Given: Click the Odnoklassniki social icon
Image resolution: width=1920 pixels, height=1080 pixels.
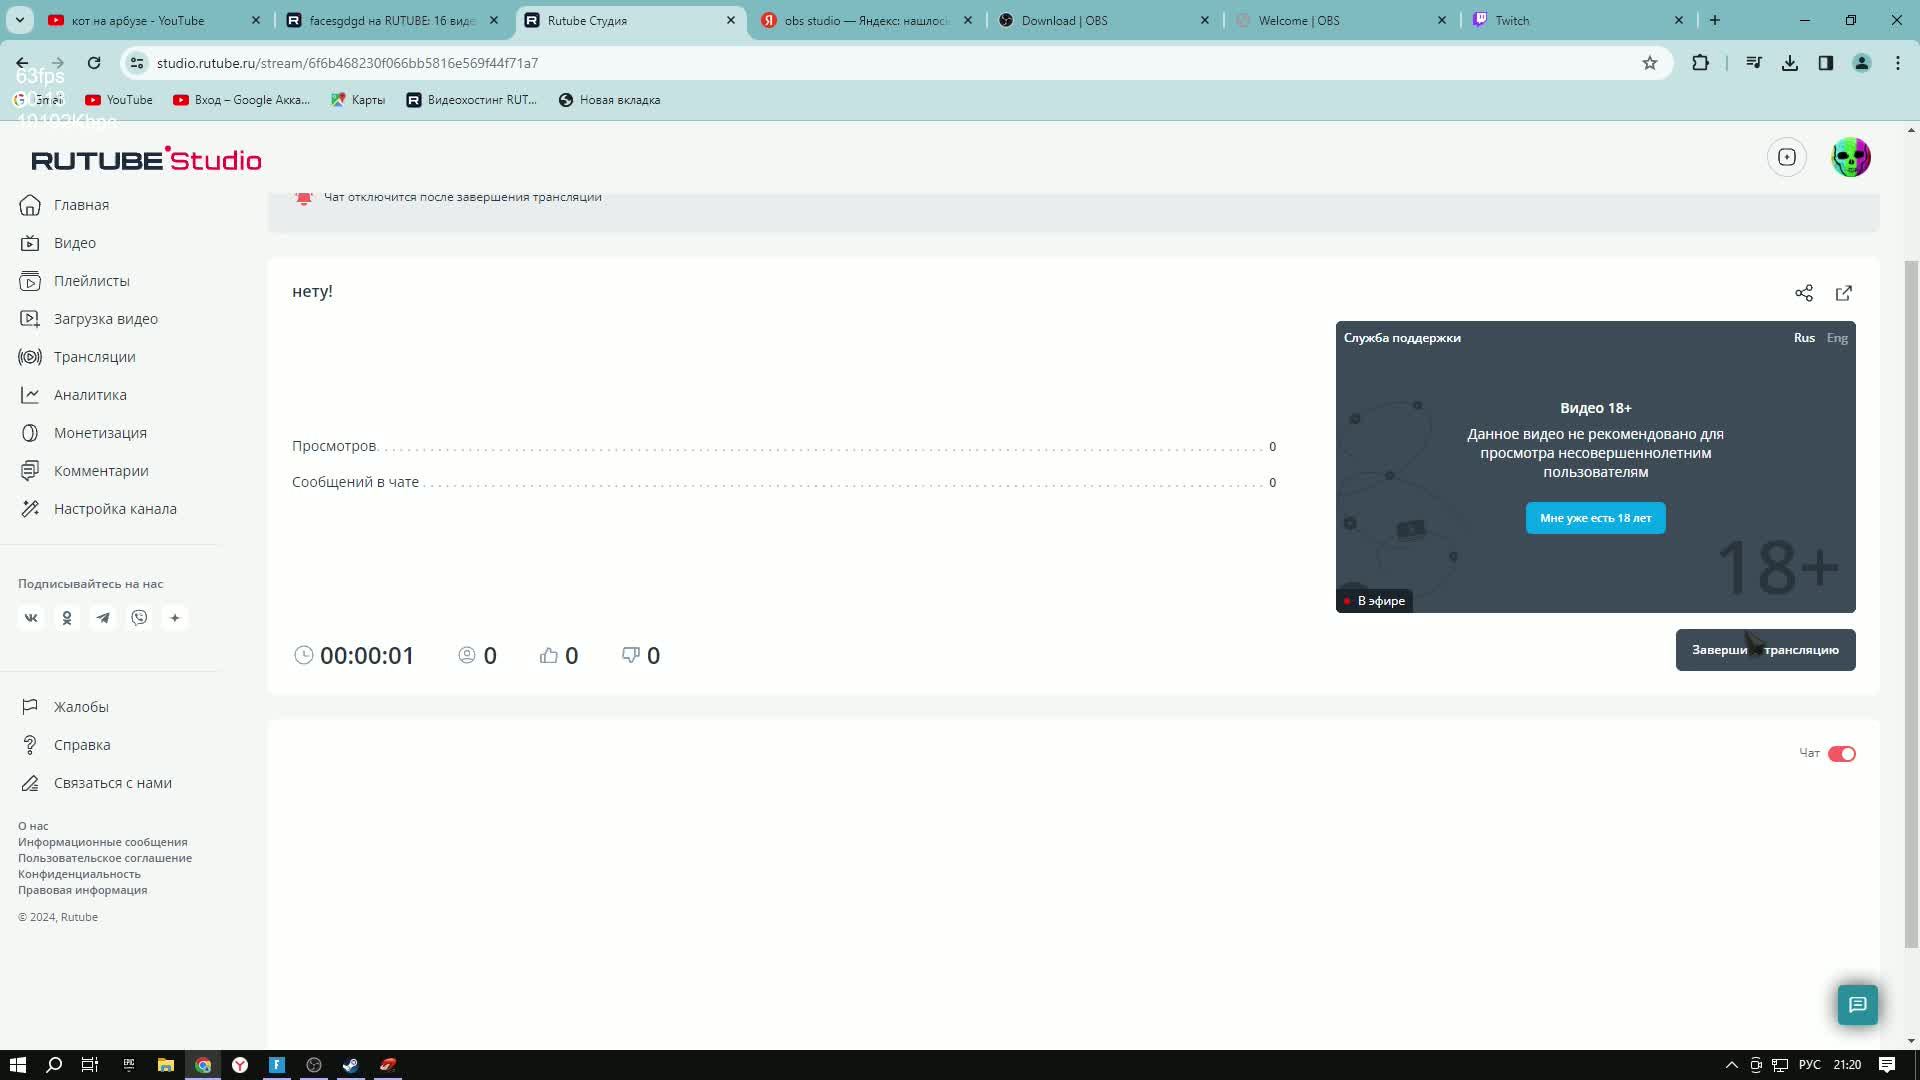Looking at the screenshot, I should click(x=67, y=618).
